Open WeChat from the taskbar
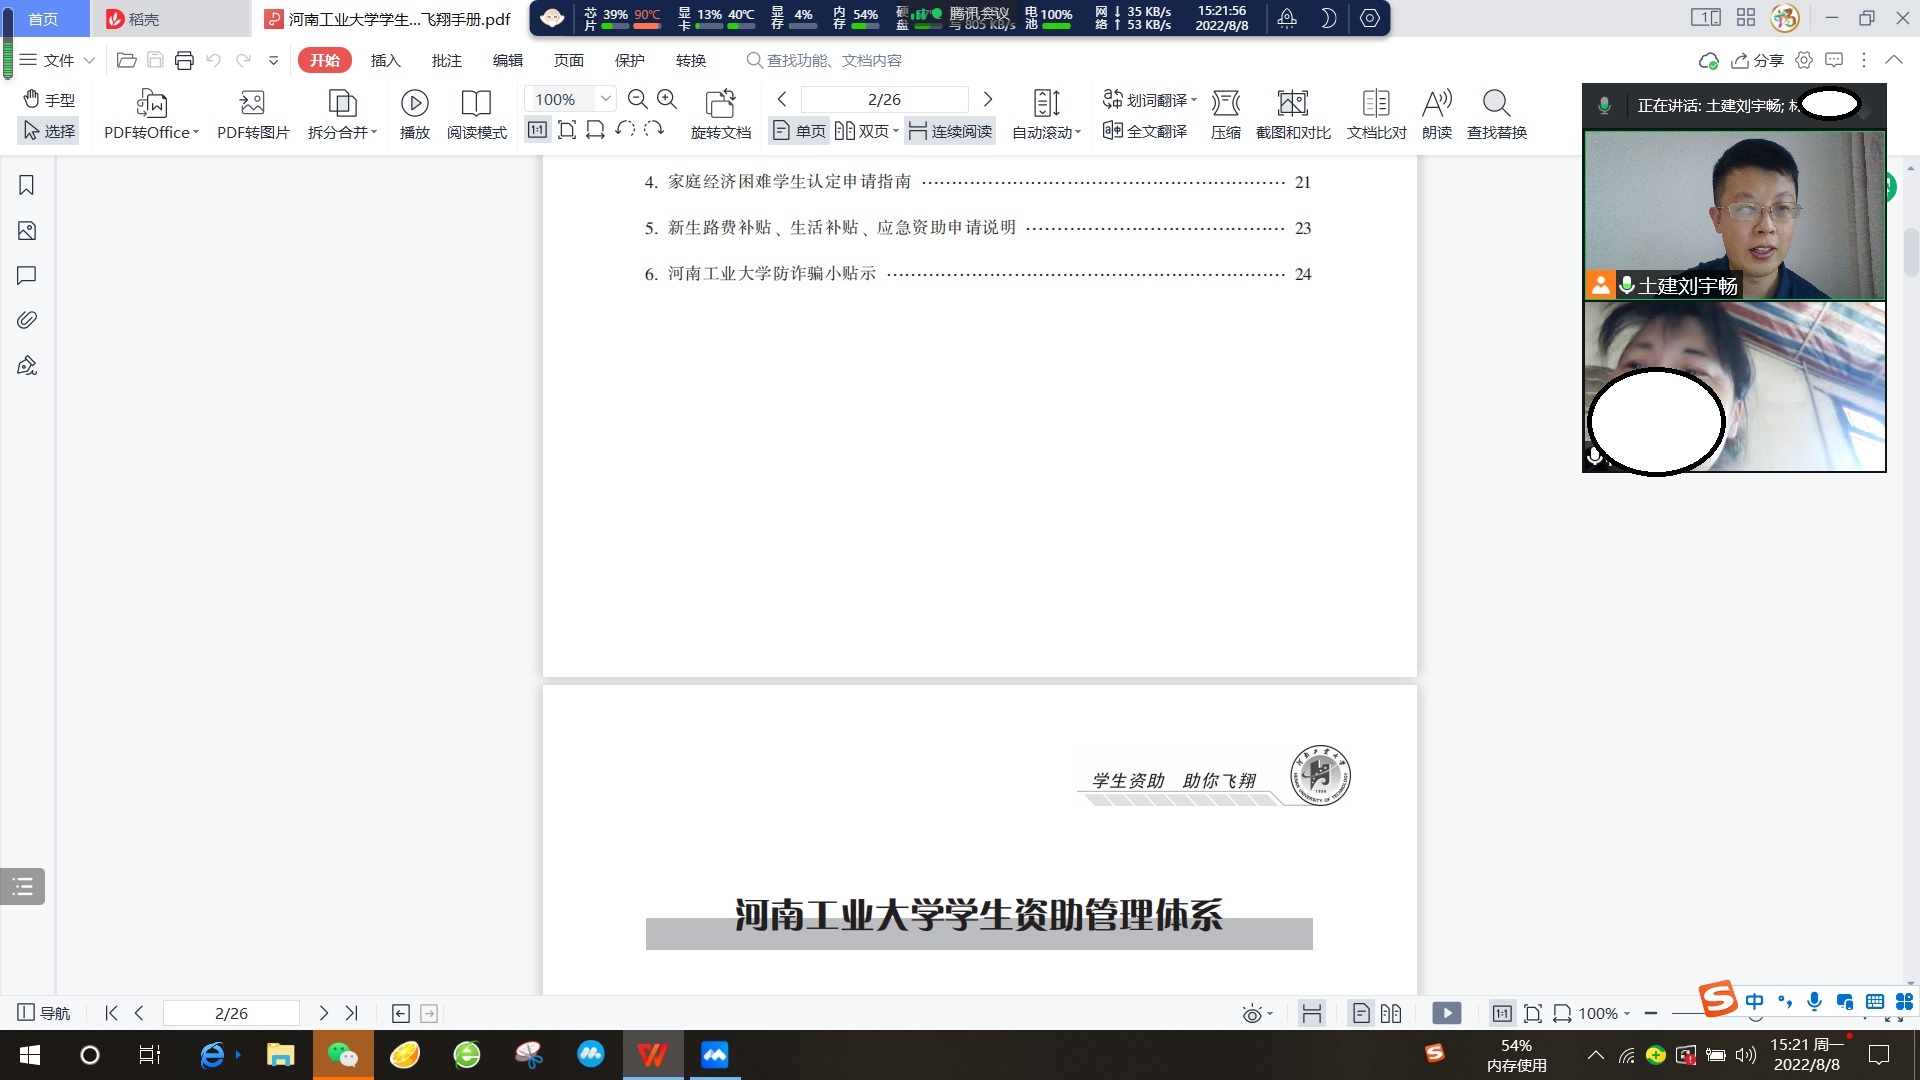The width and height of the screenshot is (1920, 1080). coord(343,1055)
